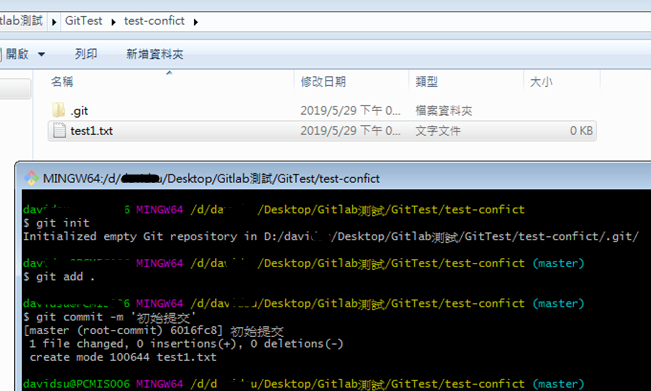
Task: Click the MINGW64 terminal title bar text
Action: 211,178
